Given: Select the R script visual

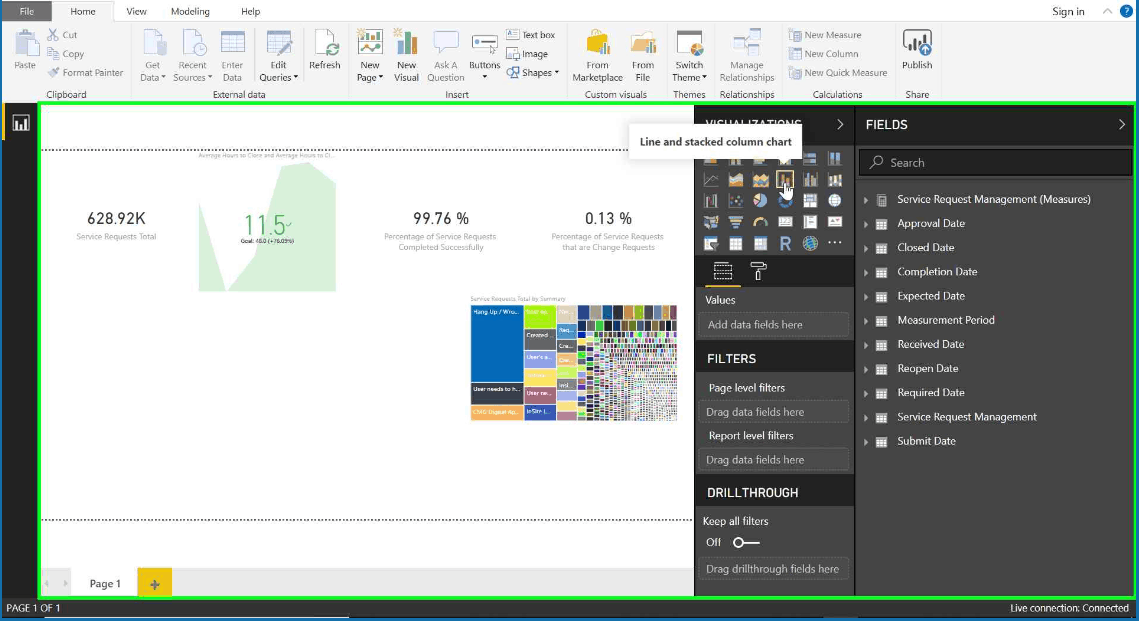Looking at the screenshot, I should coord(785,244).
